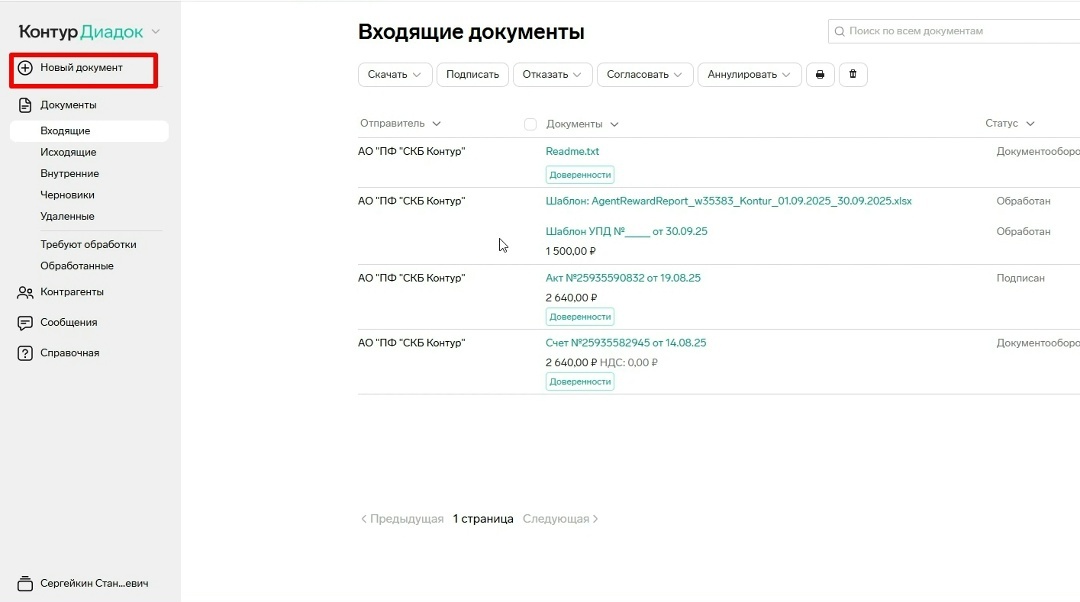1080x602 pixels.
Task: Open Сообщения using the speech bubble icon
Action: [23, 322]
